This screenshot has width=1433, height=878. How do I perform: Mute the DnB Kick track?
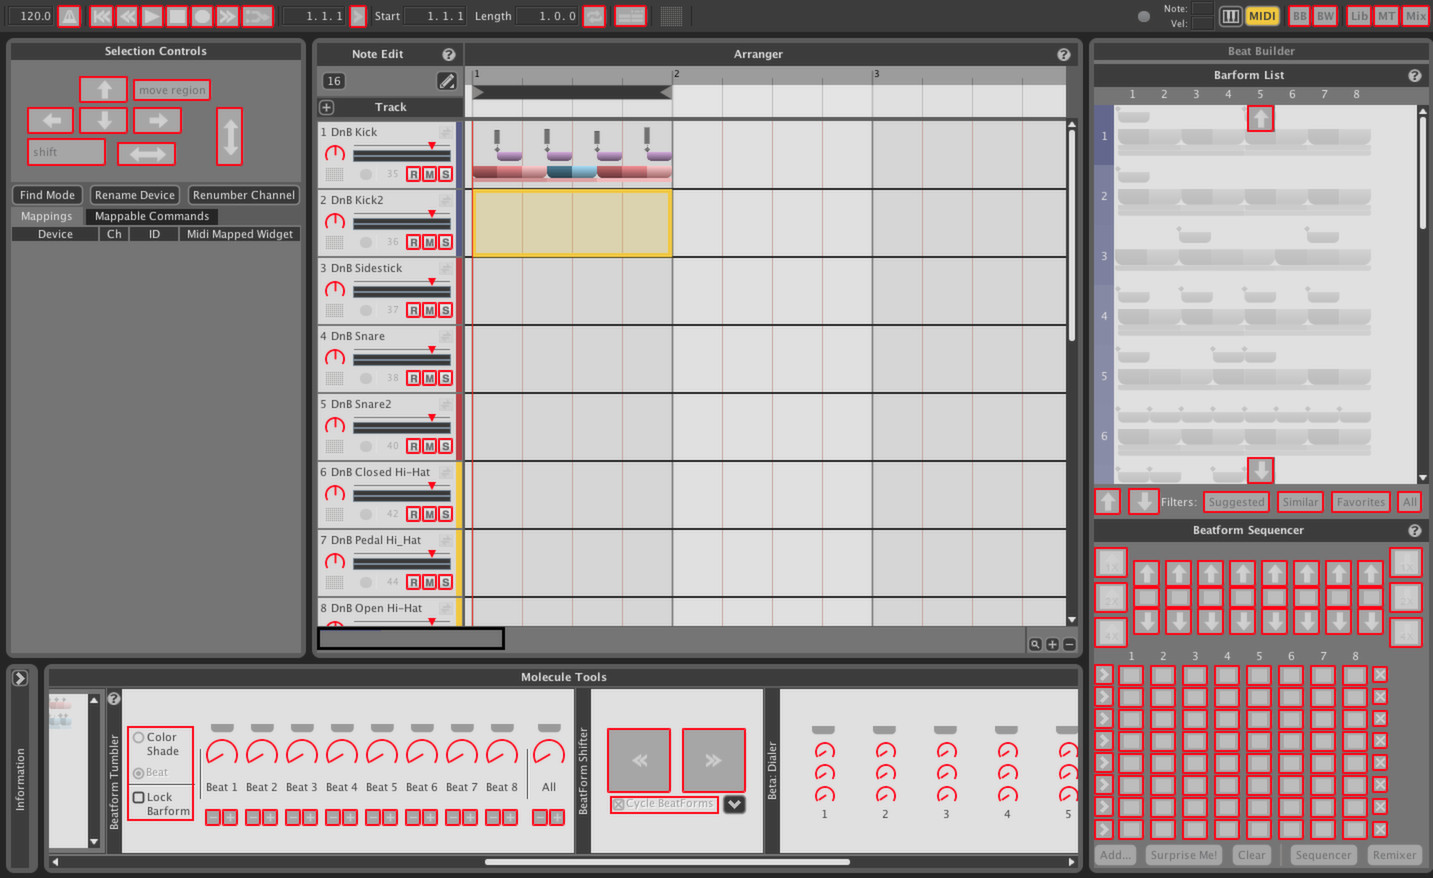pos(430,173)
